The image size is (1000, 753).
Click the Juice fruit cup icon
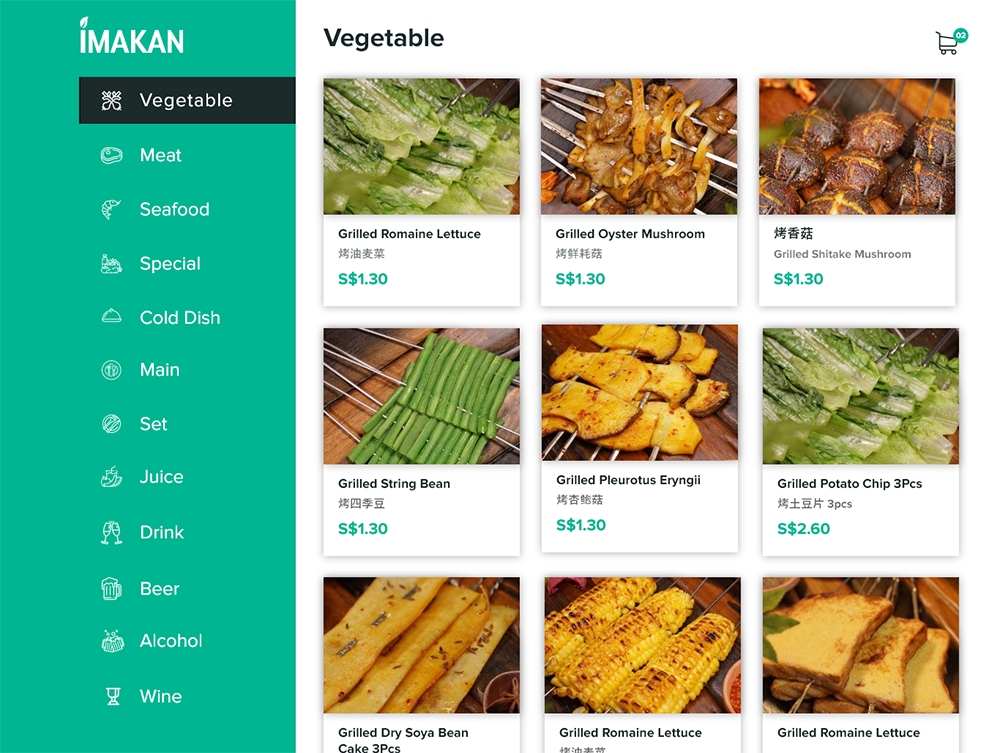[x=112, y=477]
